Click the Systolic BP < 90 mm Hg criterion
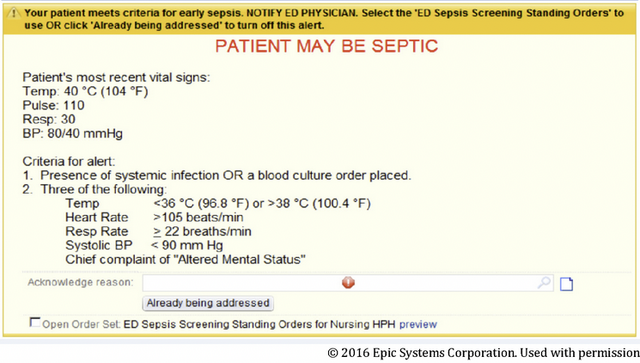The width and height of the screenshot is (640, 363). pos(144,245)
